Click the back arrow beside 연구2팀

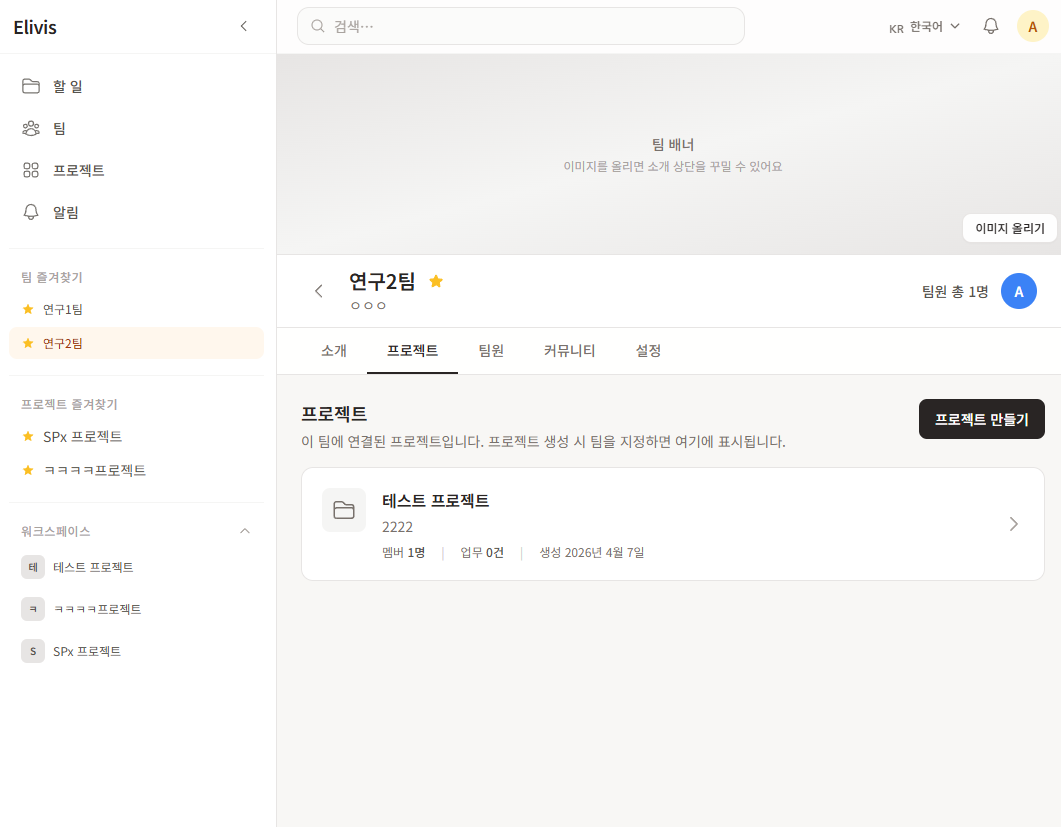pos(319,291)
